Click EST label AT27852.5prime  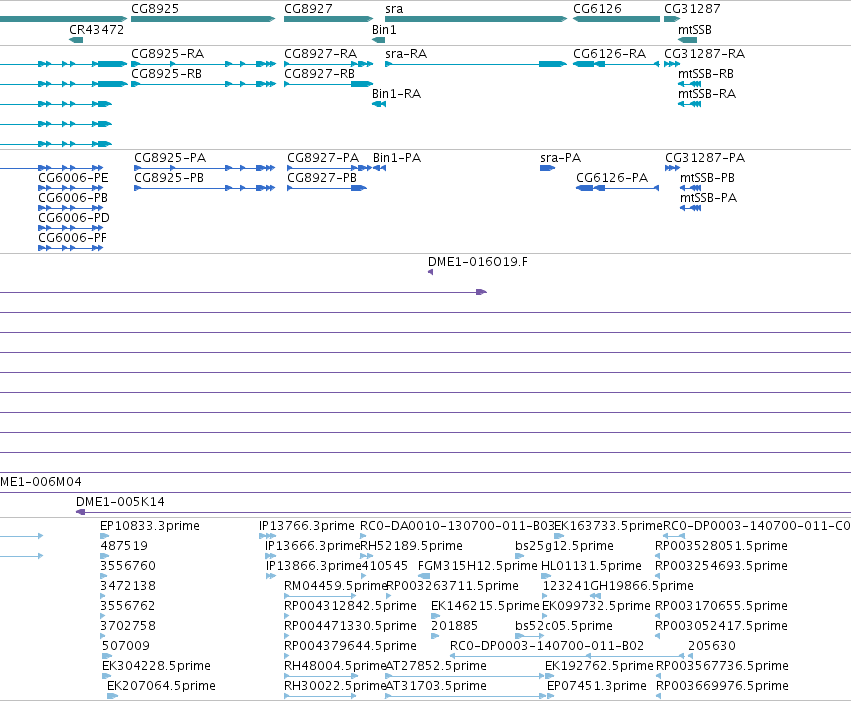(436, 666)
